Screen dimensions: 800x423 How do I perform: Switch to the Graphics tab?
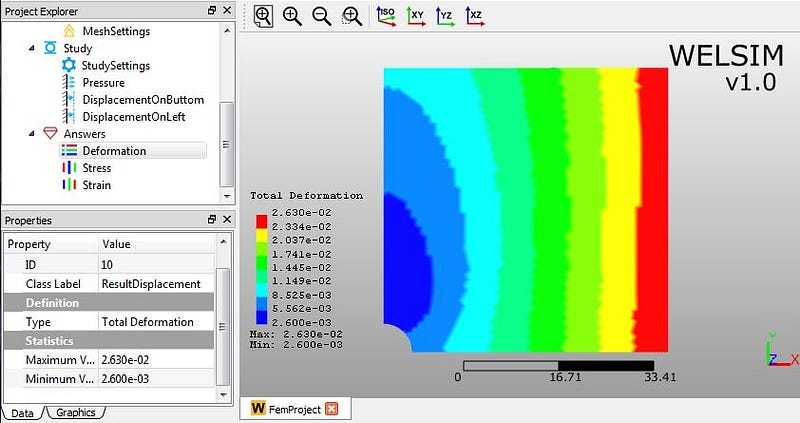point(76,412)
